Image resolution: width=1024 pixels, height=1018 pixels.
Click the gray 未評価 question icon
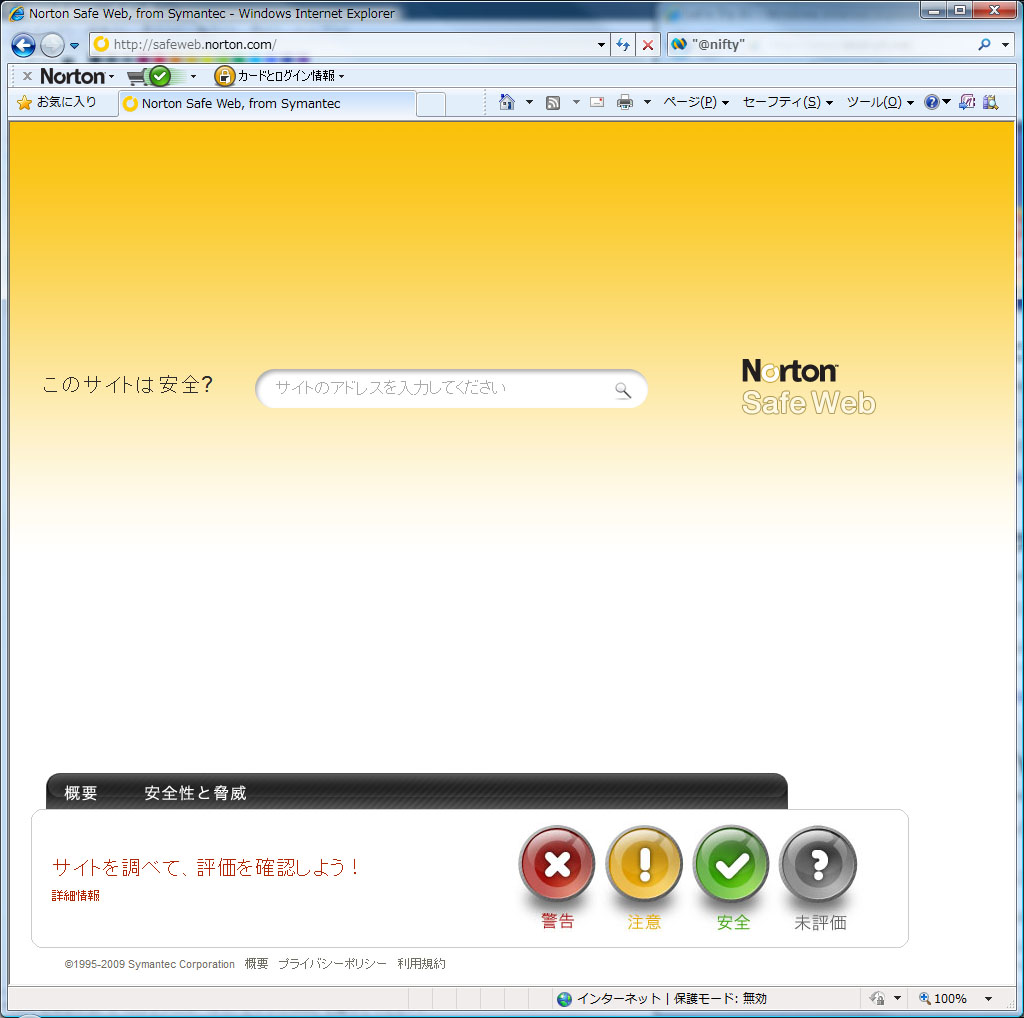coord(818,865)
